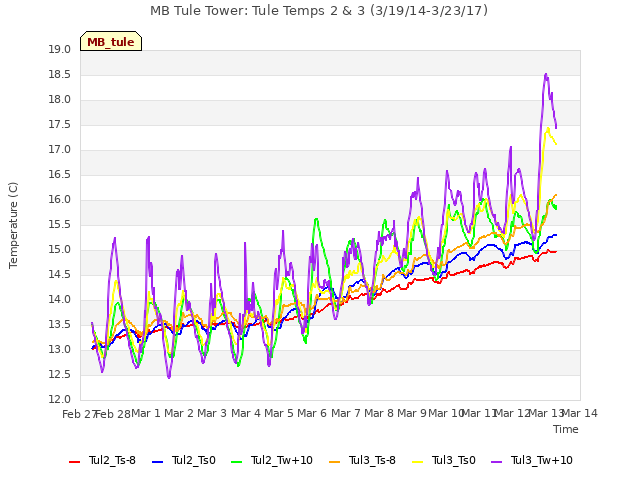Click the chart title MB Tule Tower
Viewport: 640px width, 480px height.
[319, 11]
